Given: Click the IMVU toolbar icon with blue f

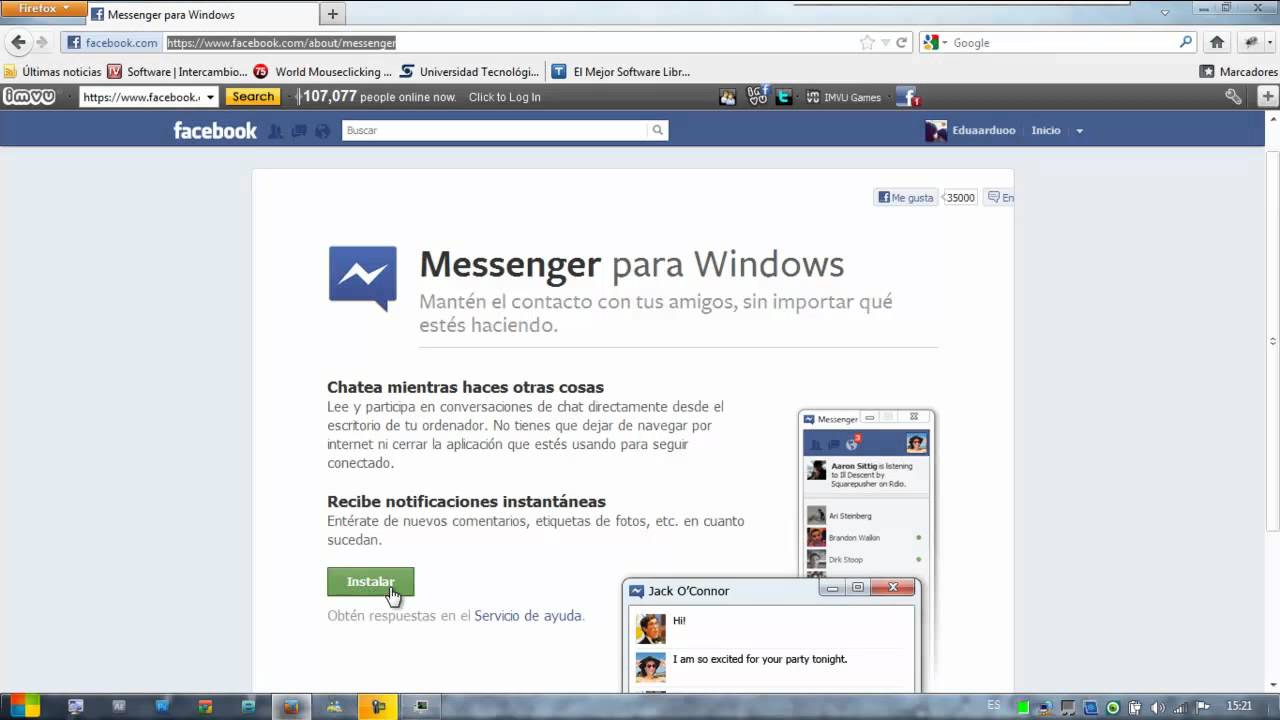Looking at the screenshot, I should [x=757, y=96].
